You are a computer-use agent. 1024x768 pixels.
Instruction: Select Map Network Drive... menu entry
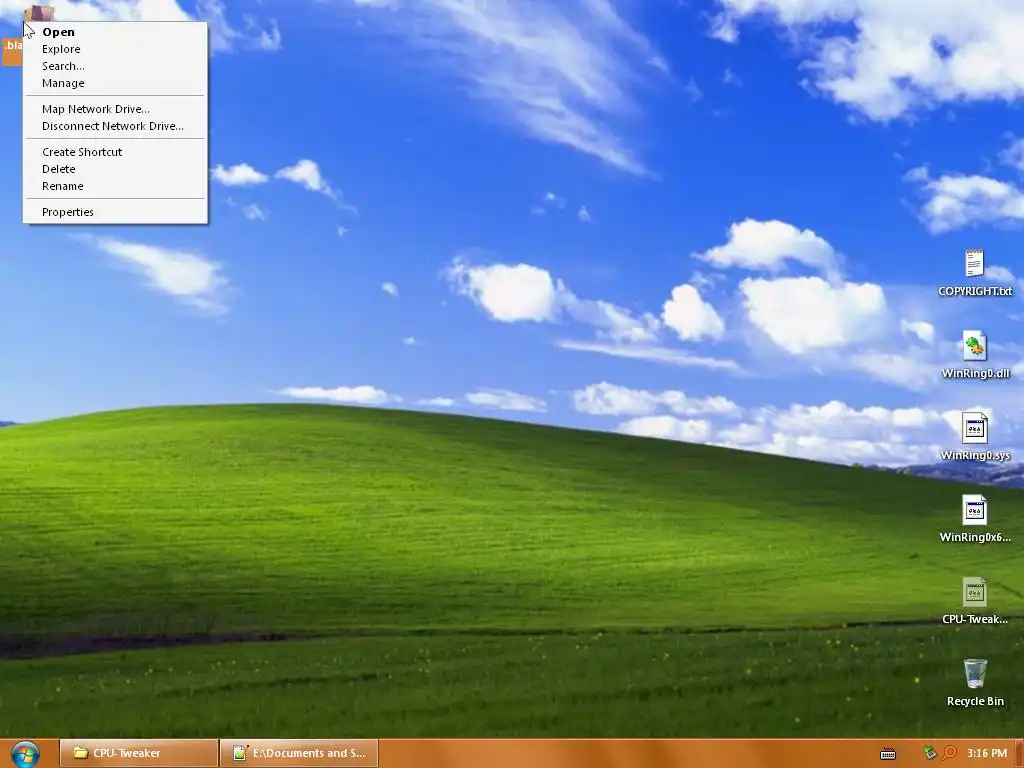click(115, 109)
